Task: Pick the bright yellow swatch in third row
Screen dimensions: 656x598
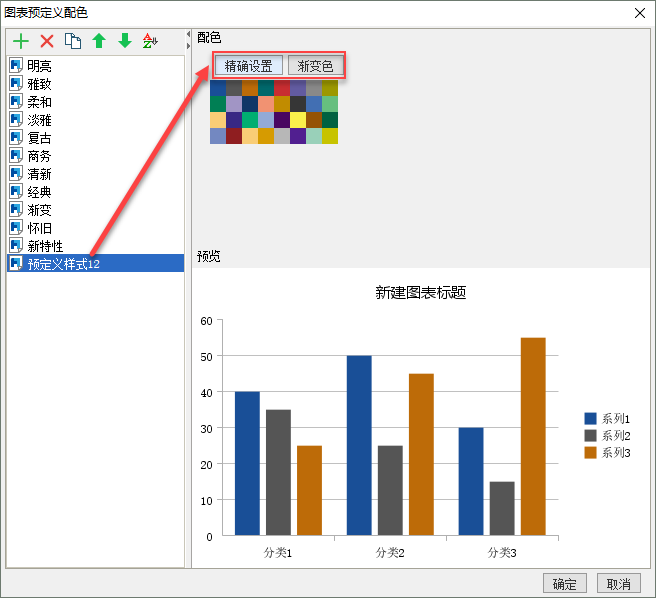Action: click(298, 120)
